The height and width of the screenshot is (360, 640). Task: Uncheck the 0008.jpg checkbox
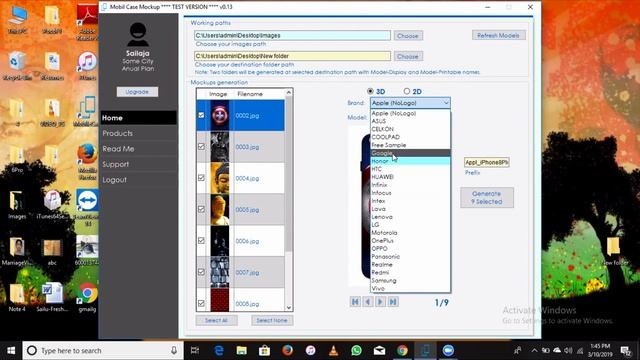[201, 303]
